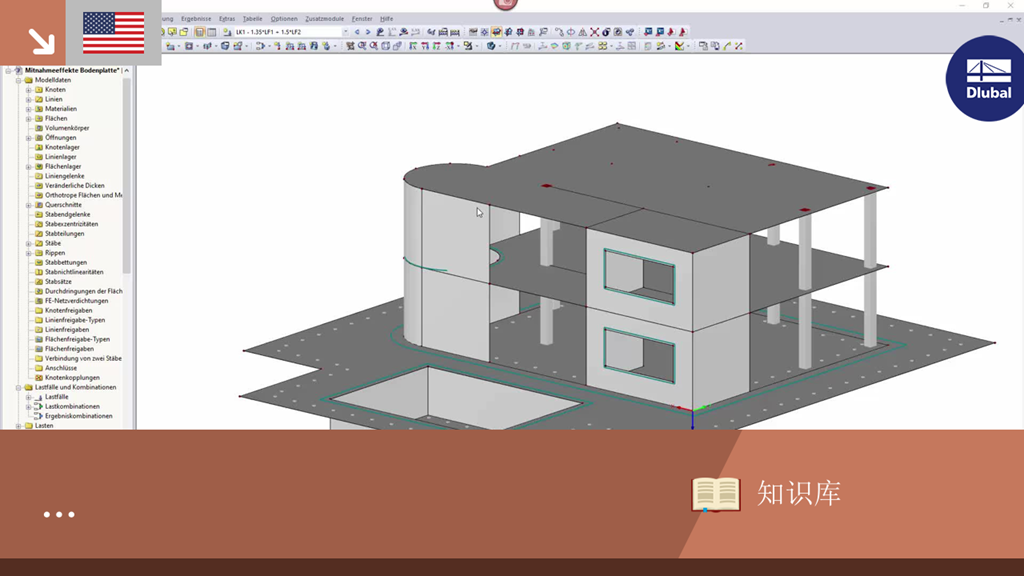Click the zoom window magnifier icon

[x=362, y=46]
